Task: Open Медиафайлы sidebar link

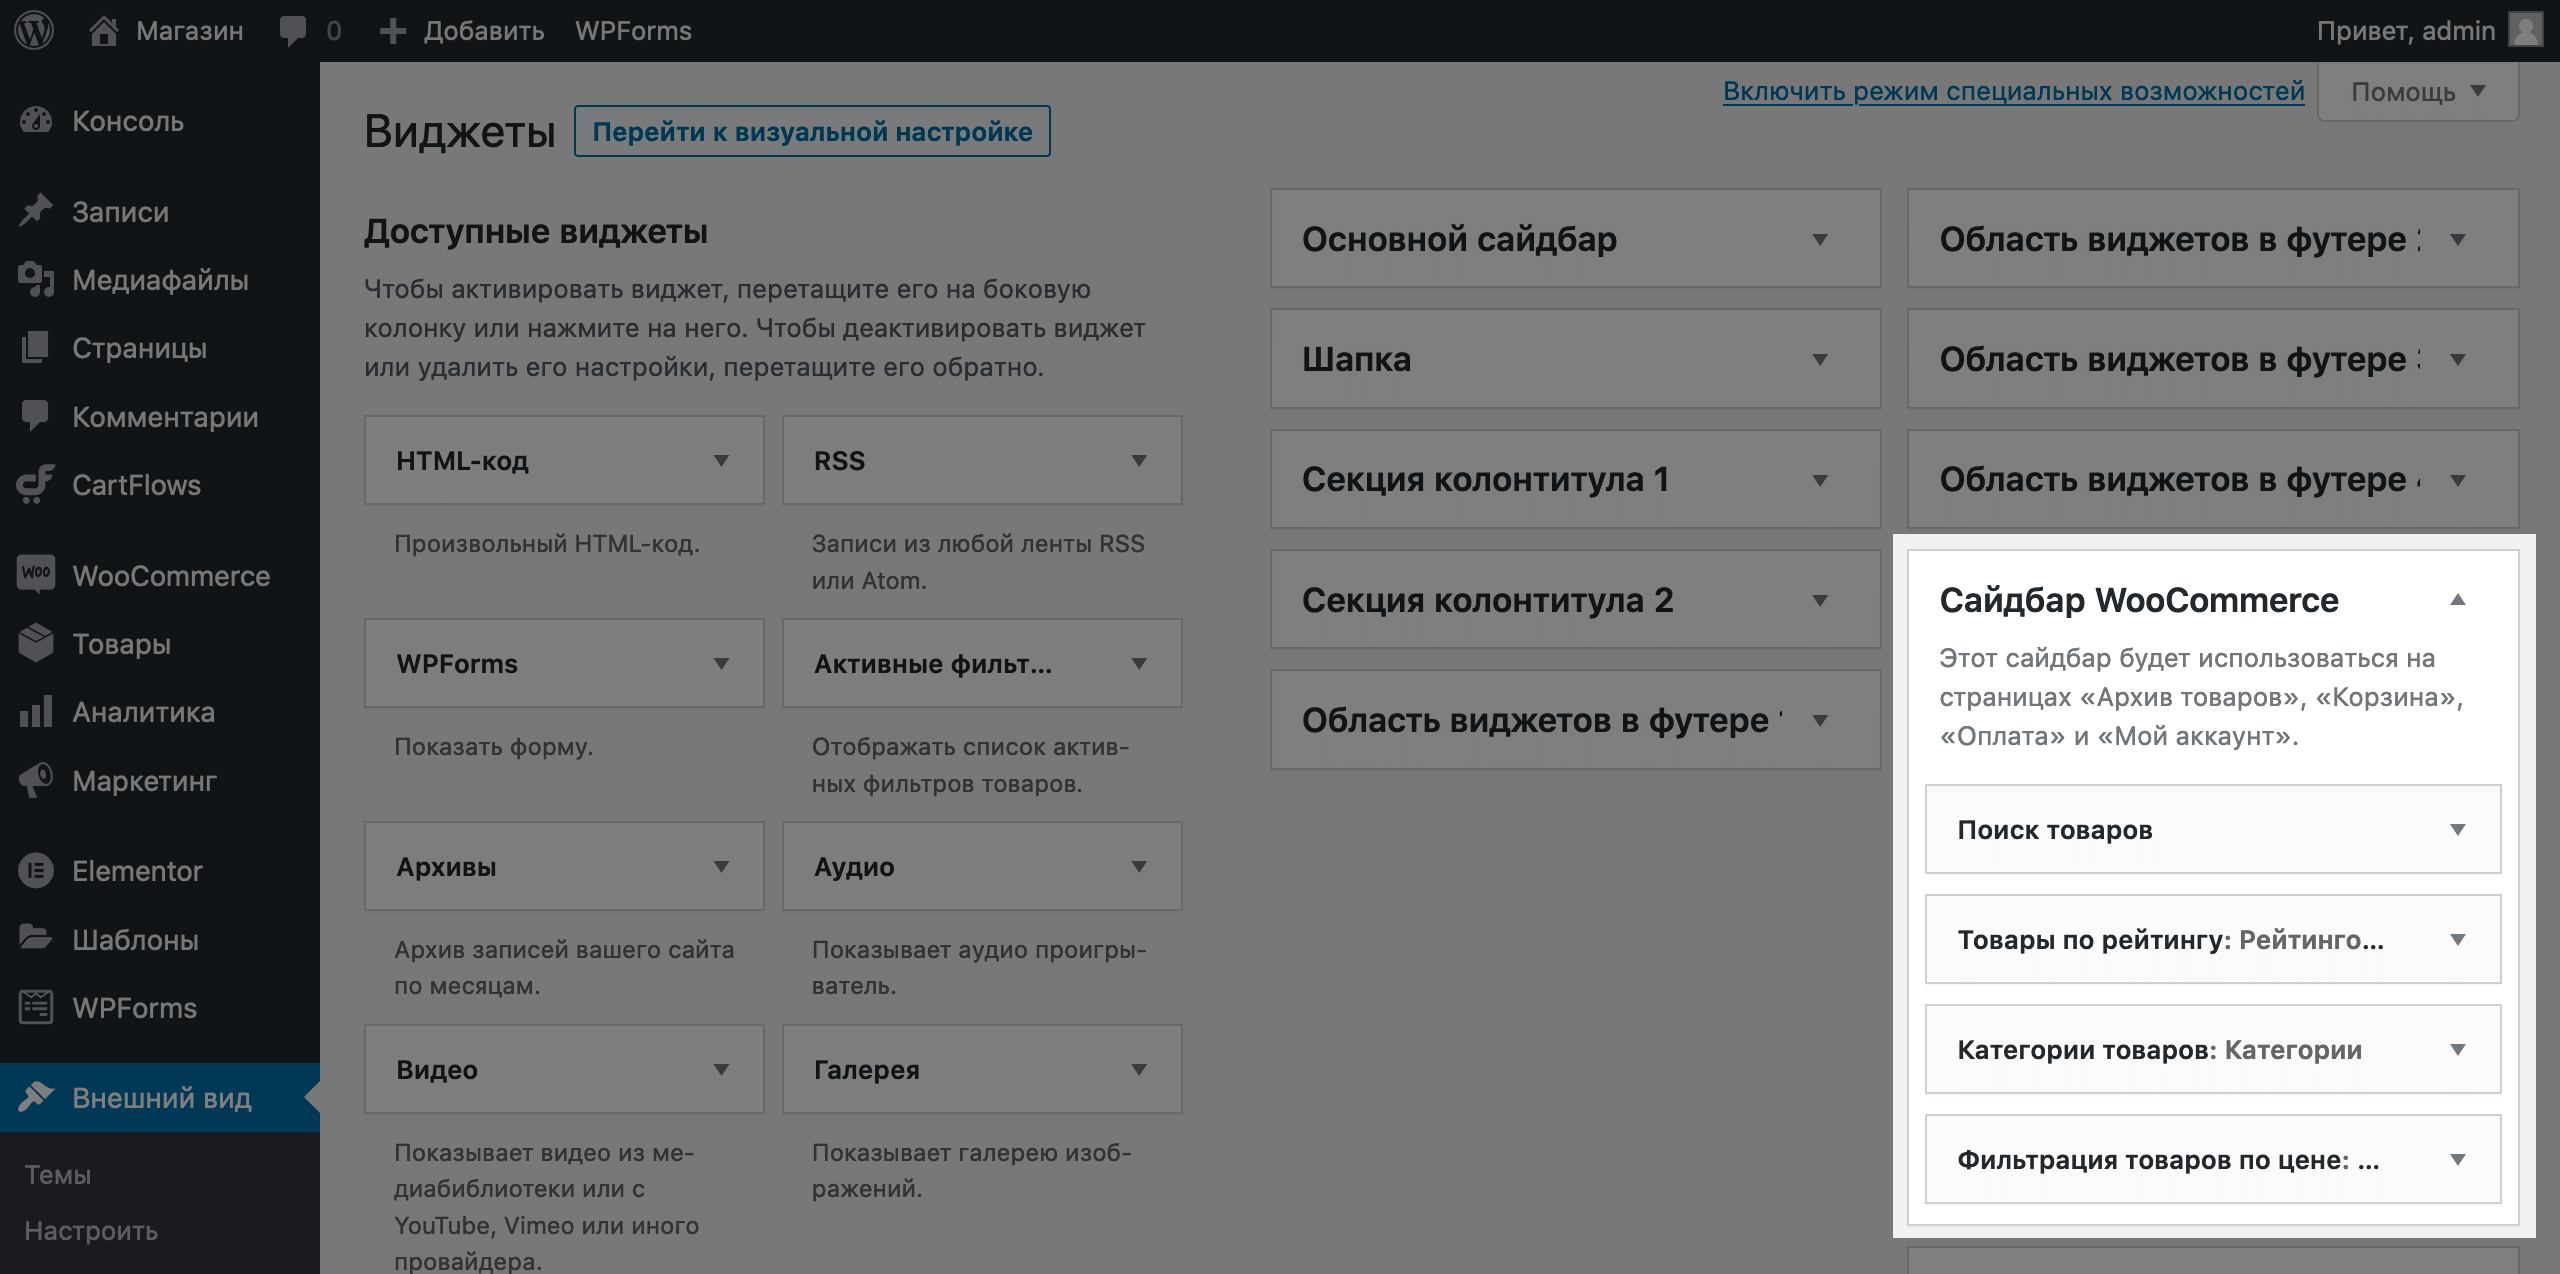Action: click(160, 279)
